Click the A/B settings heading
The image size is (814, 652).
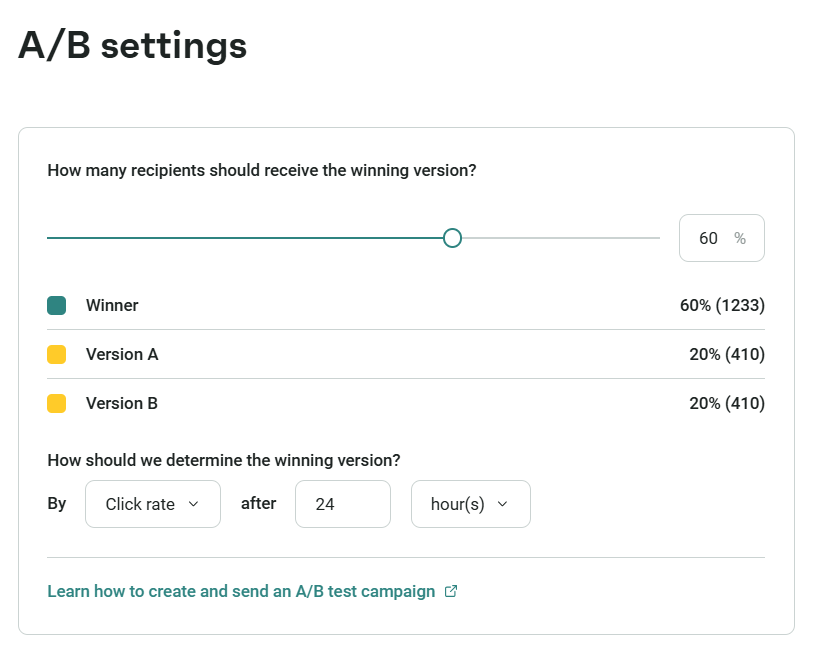coord(132,46)
